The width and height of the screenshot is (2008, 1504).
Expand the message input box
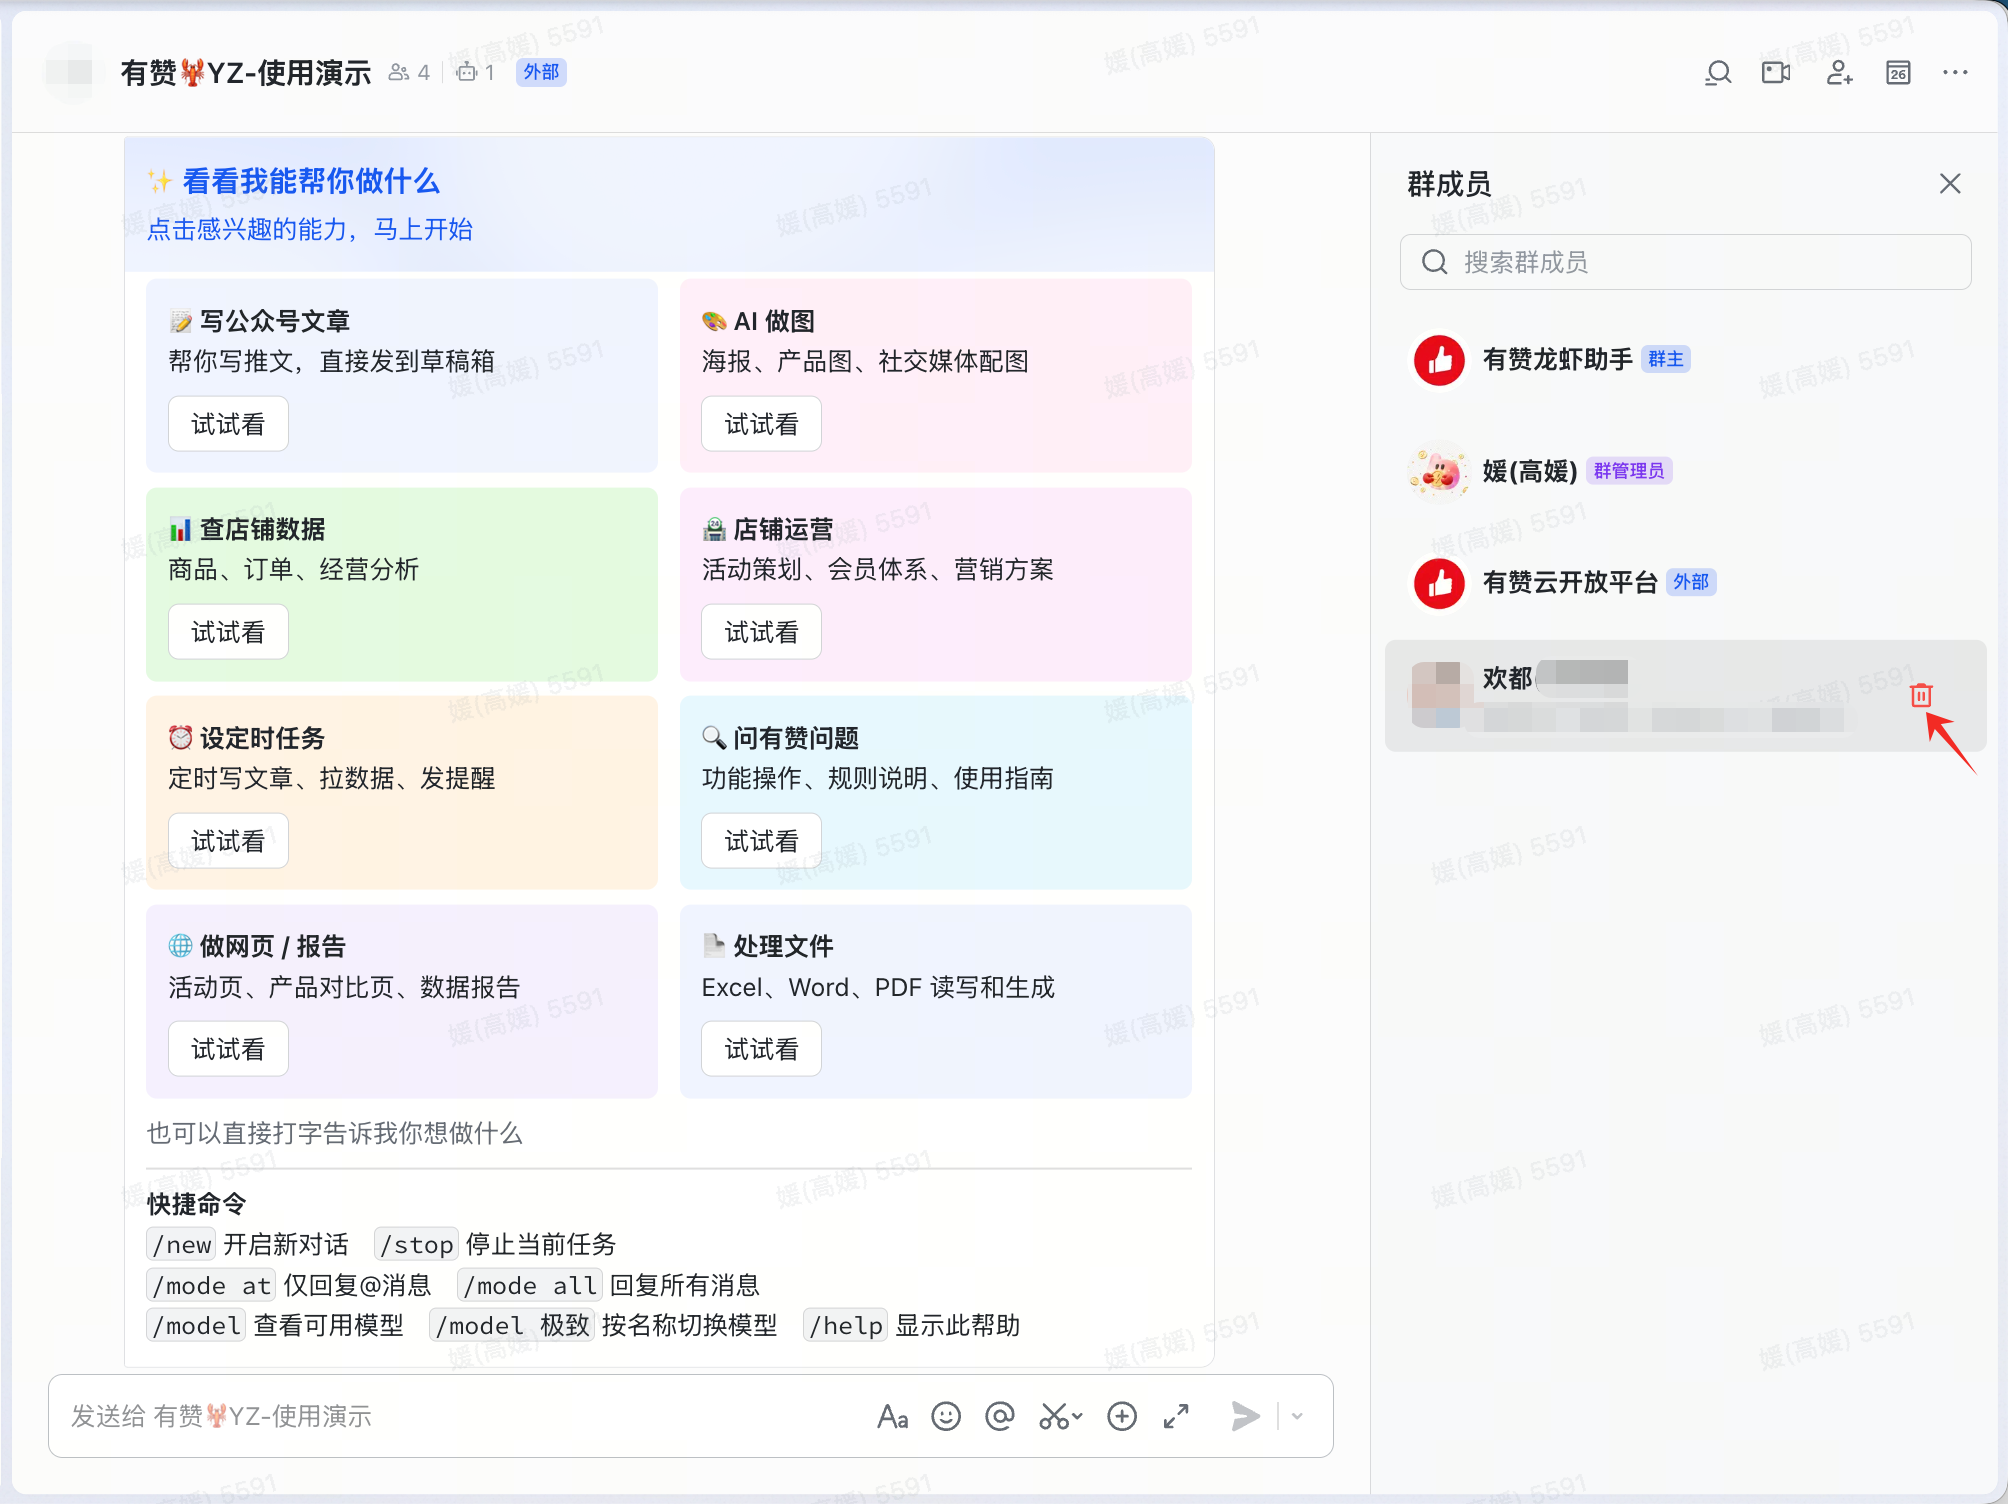point(1176,1416)
